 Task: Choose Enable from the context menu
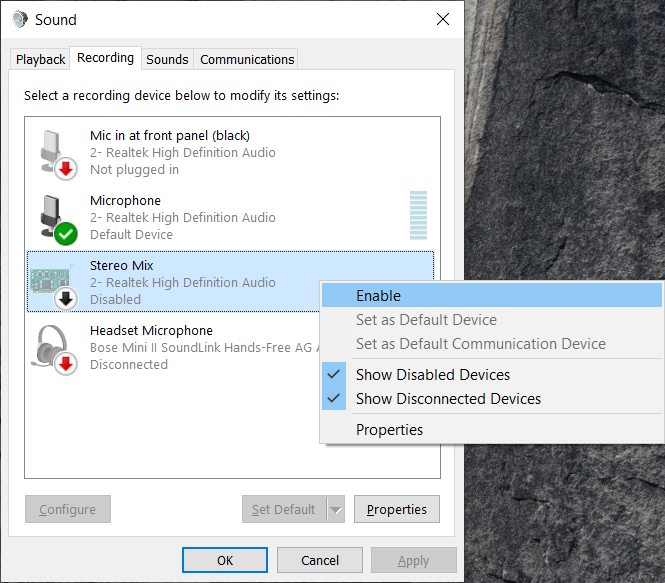pos(378,296)
